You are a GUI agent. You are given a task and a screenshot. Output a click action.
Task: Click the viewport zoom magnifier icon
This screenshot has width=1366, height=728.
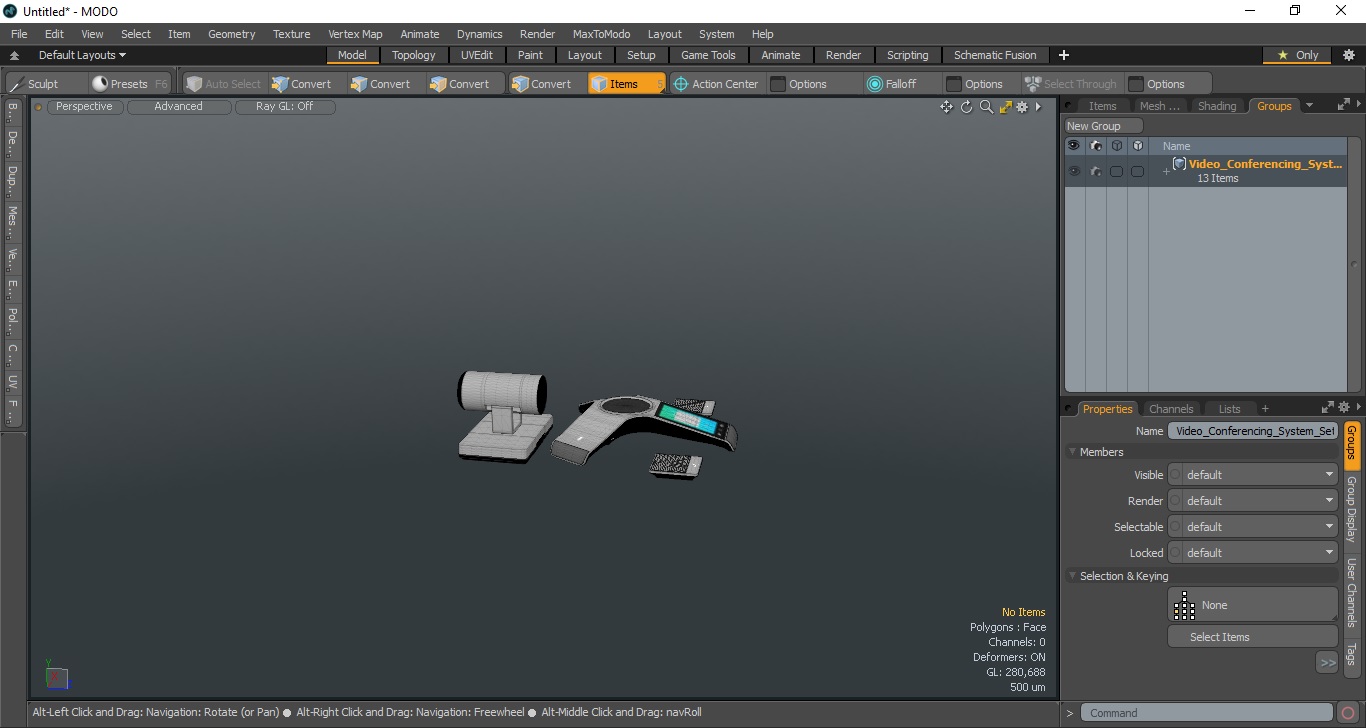[x=986, y=107]
